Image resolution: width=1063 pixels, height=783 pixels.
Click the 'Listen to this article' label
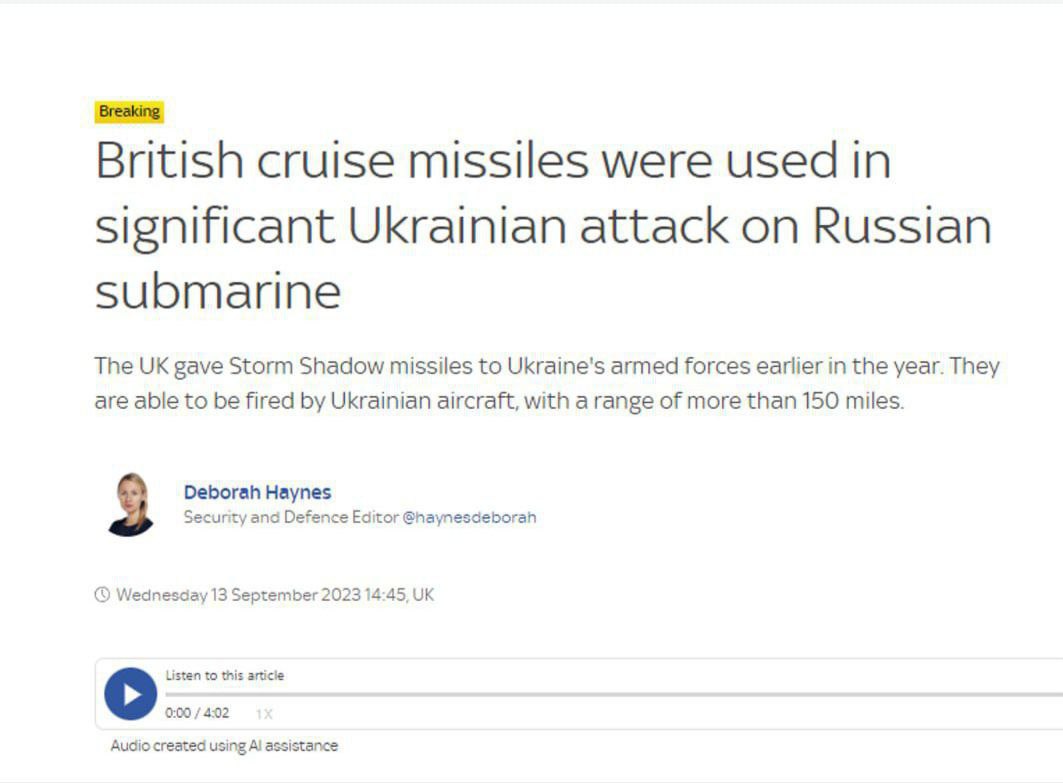pos(224,675)
